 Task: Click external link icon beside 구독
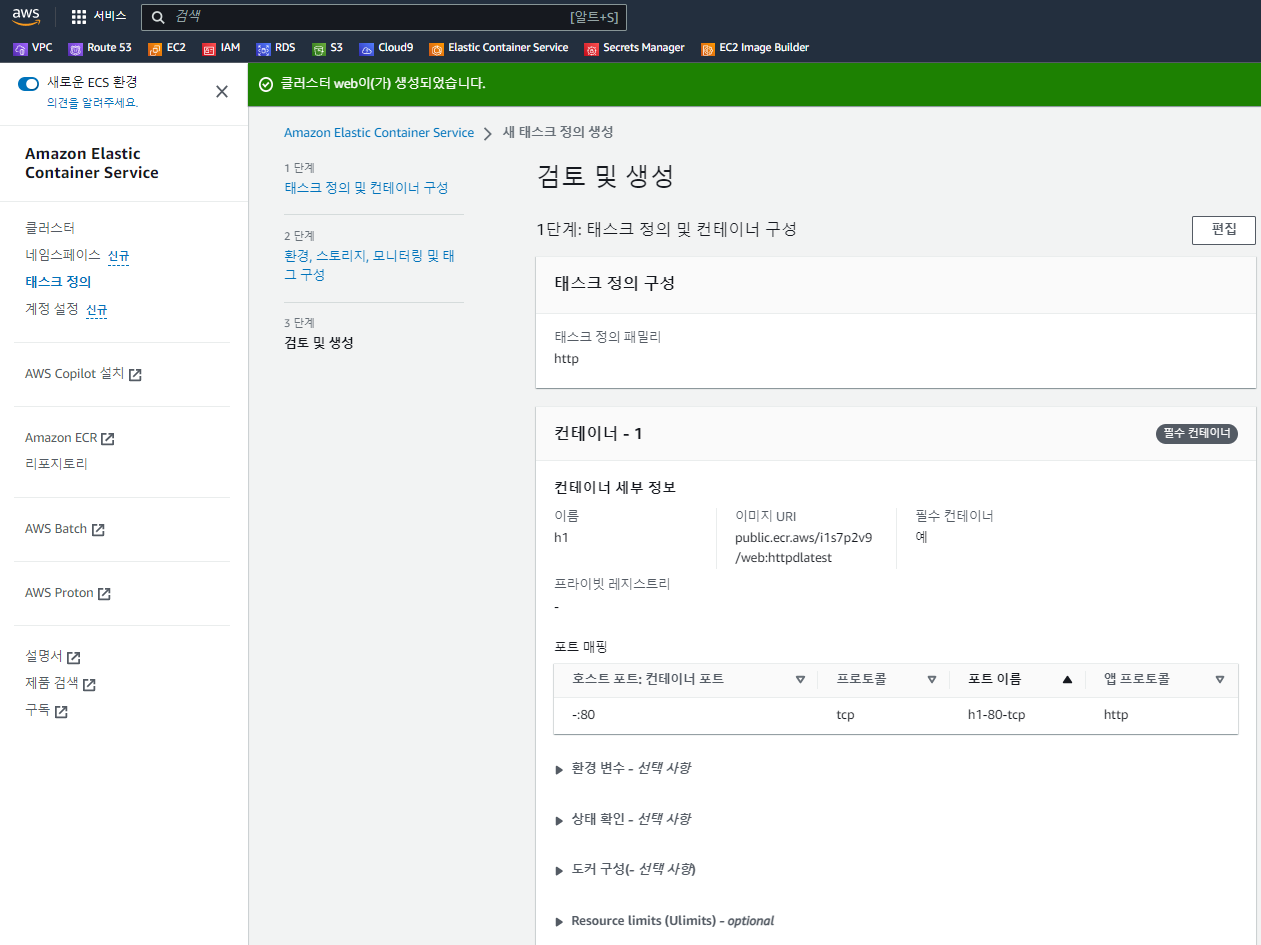click(61, 712)
